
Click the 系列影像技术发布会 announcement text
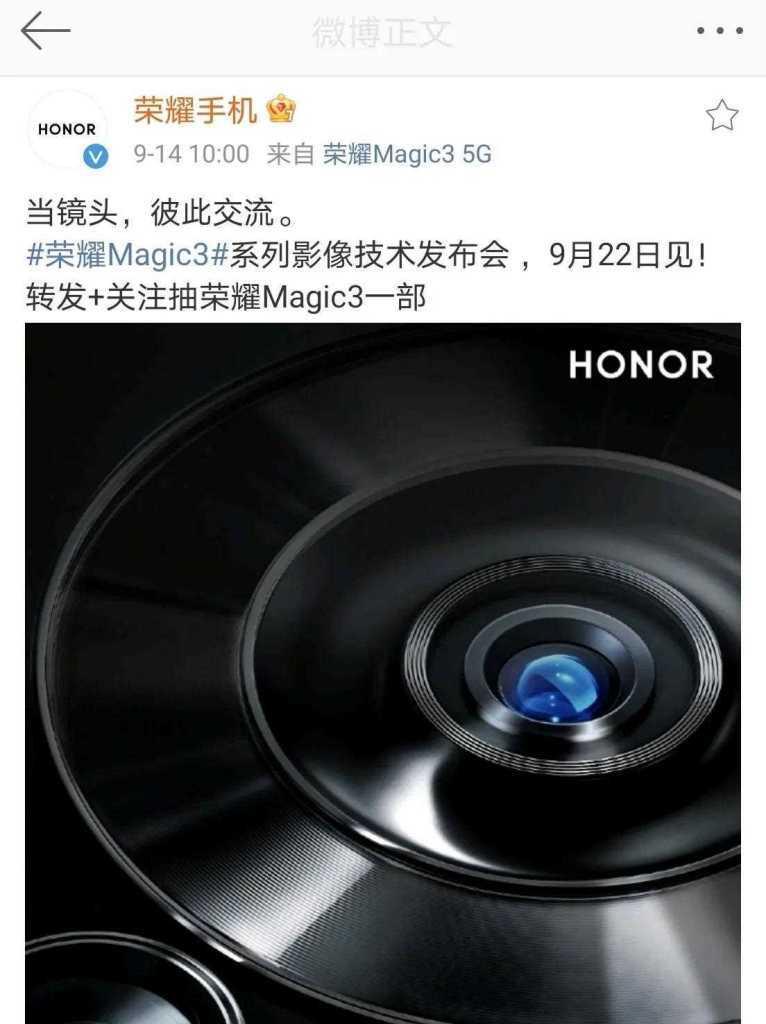(369, 255)
